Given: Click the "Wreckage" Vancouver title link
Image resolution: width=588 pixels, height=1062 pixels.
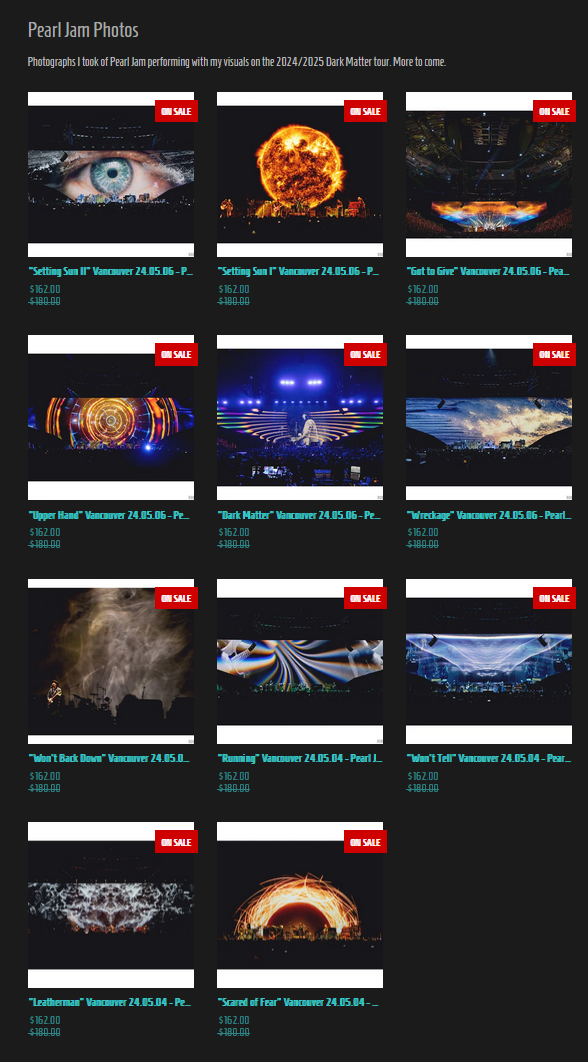Looking at the screenshot, I should tap(488, 515).
